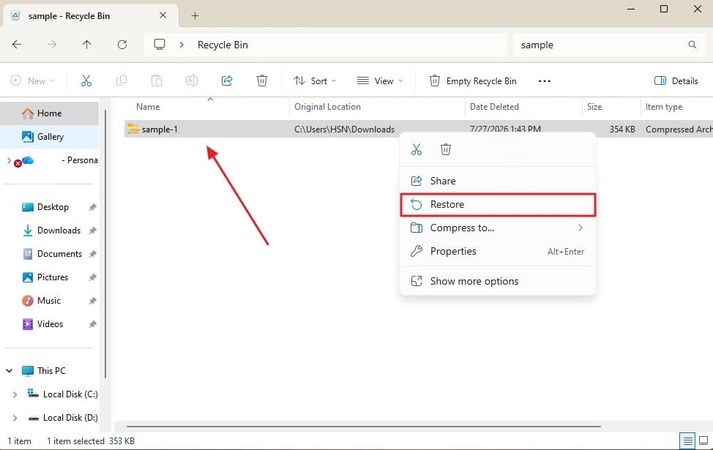Select This PC in the navigation pane

[49, 371]
